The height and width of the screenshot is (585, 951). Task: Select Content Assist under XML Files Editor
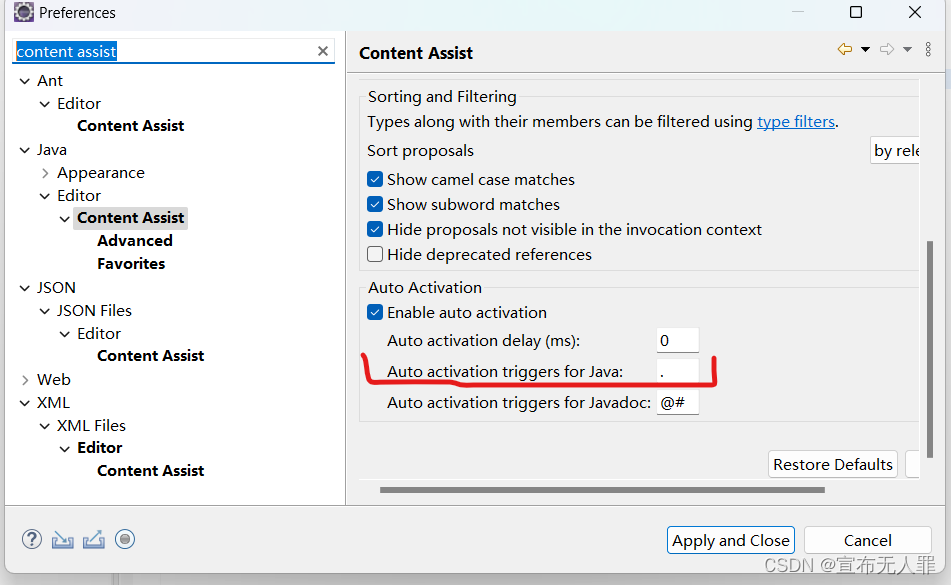point(150,470)
